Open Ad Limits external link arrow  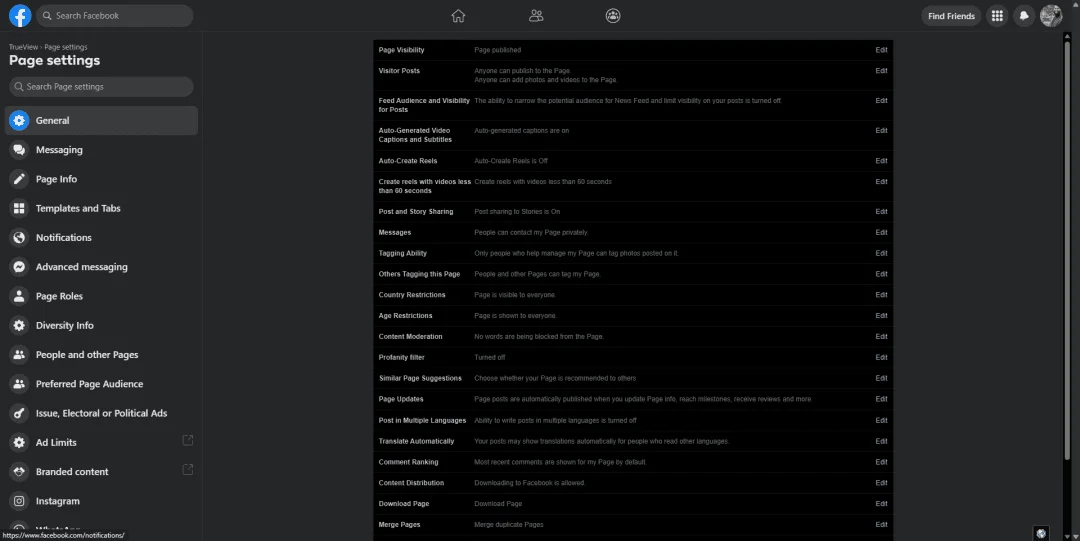[x=187, y=440]
